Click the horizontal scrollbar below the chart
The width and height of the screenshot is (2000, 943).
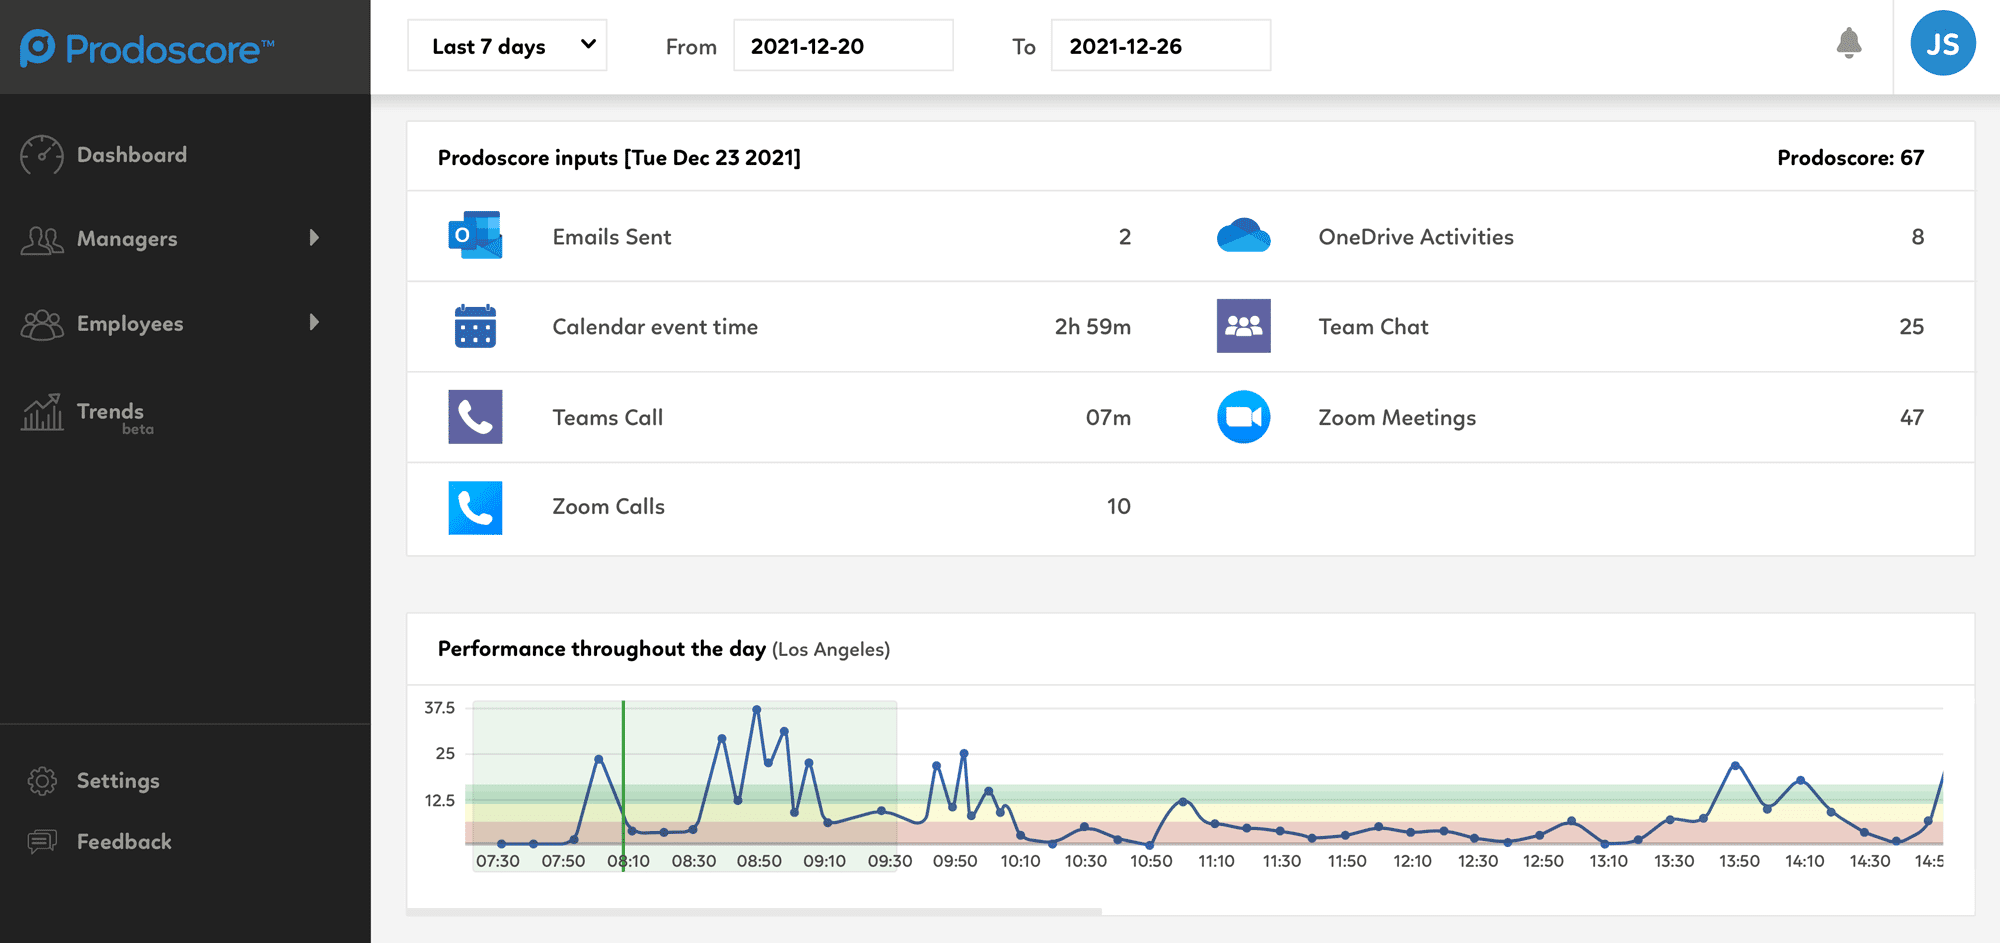pyautogui.click(x=754, y=912)
